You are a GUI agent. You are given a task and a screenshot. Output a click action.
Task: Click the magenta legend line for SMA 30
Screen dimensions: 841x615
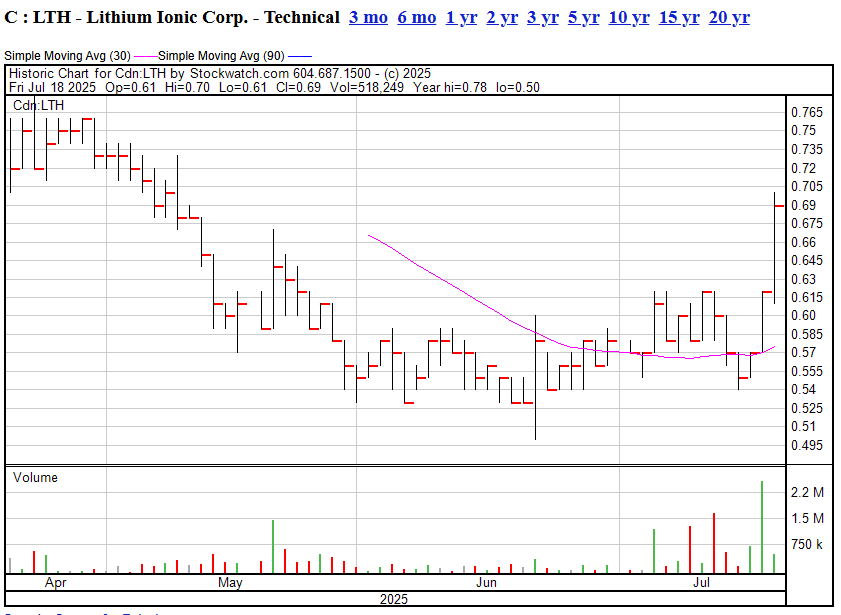(x=145, y=56)
